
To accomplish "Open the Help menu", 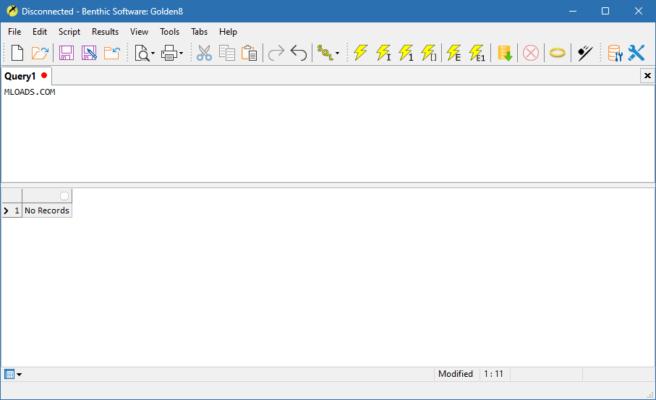I will click(228, 32).
